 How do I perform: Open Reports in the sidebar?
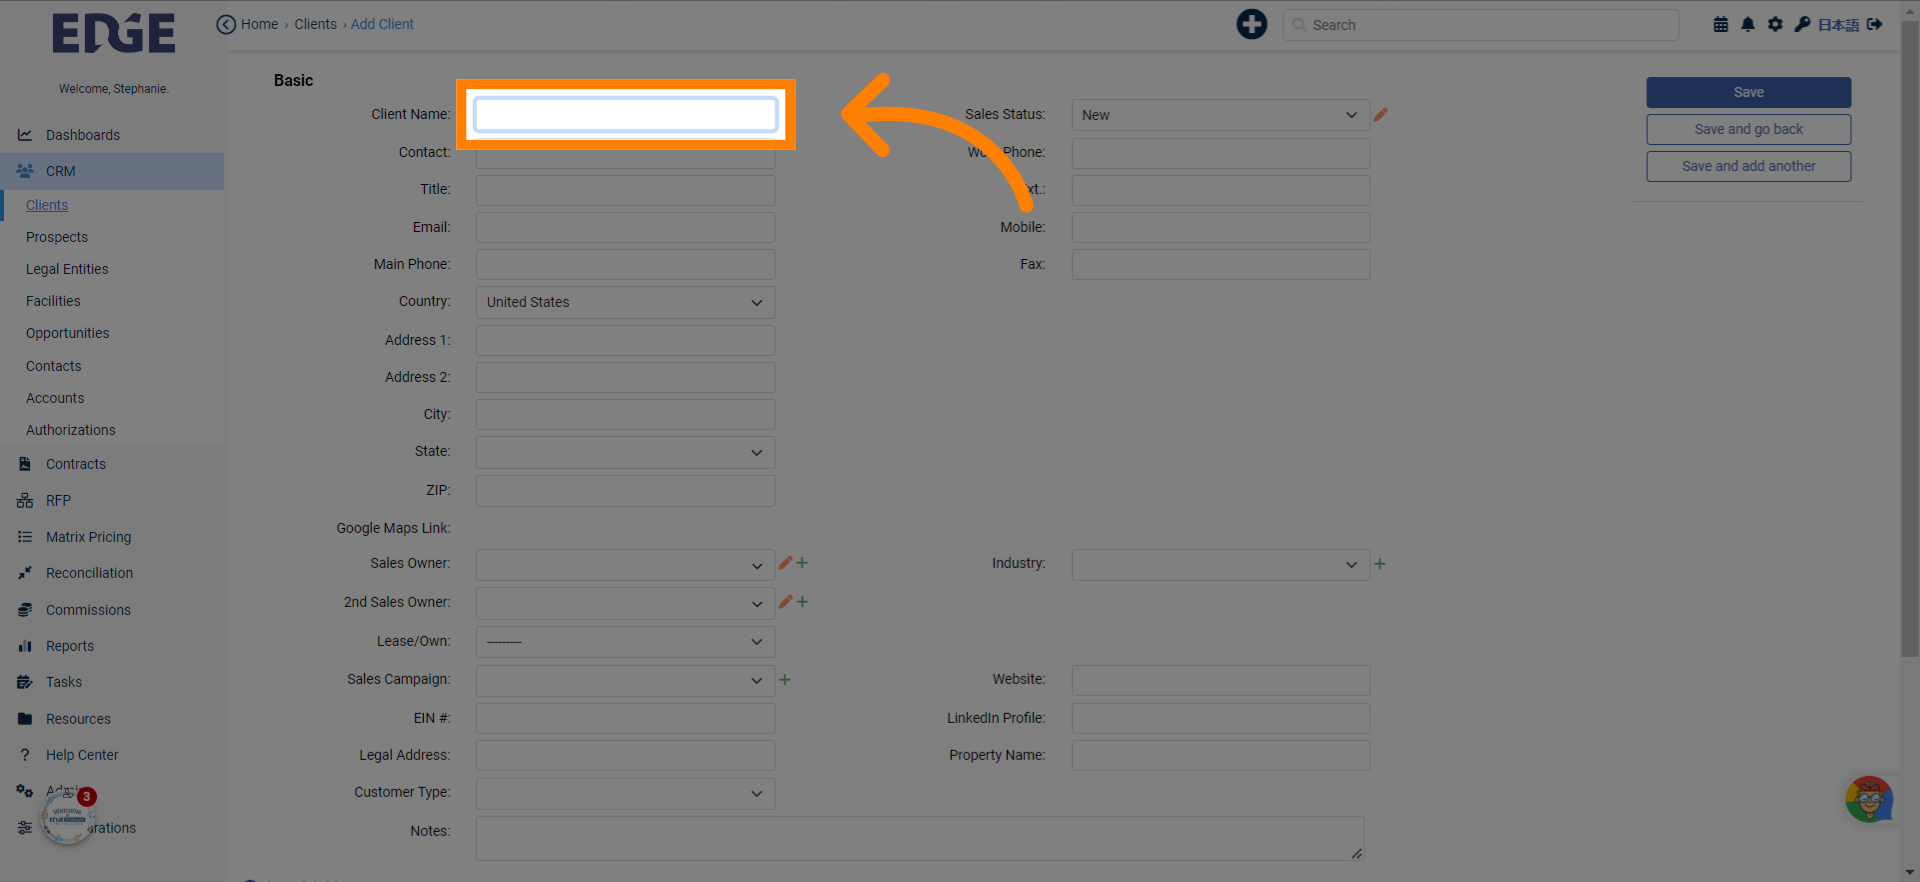(x=112, y=646)
